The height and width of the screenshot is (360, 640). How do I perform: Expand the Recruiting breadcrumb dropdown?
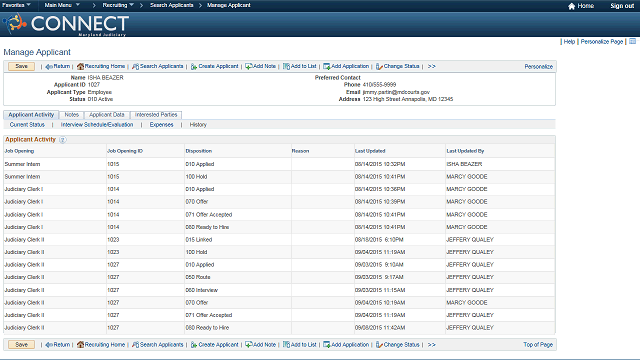(x=118, y=5)
